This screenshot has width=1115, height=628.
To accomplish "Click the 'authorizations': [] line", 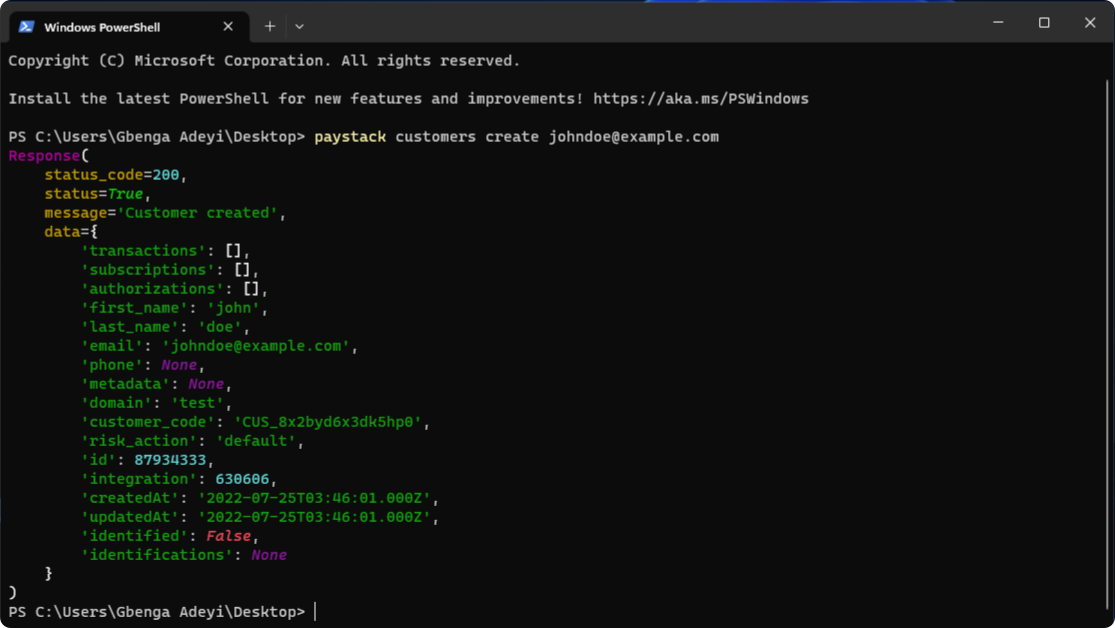I will [174, 289].
